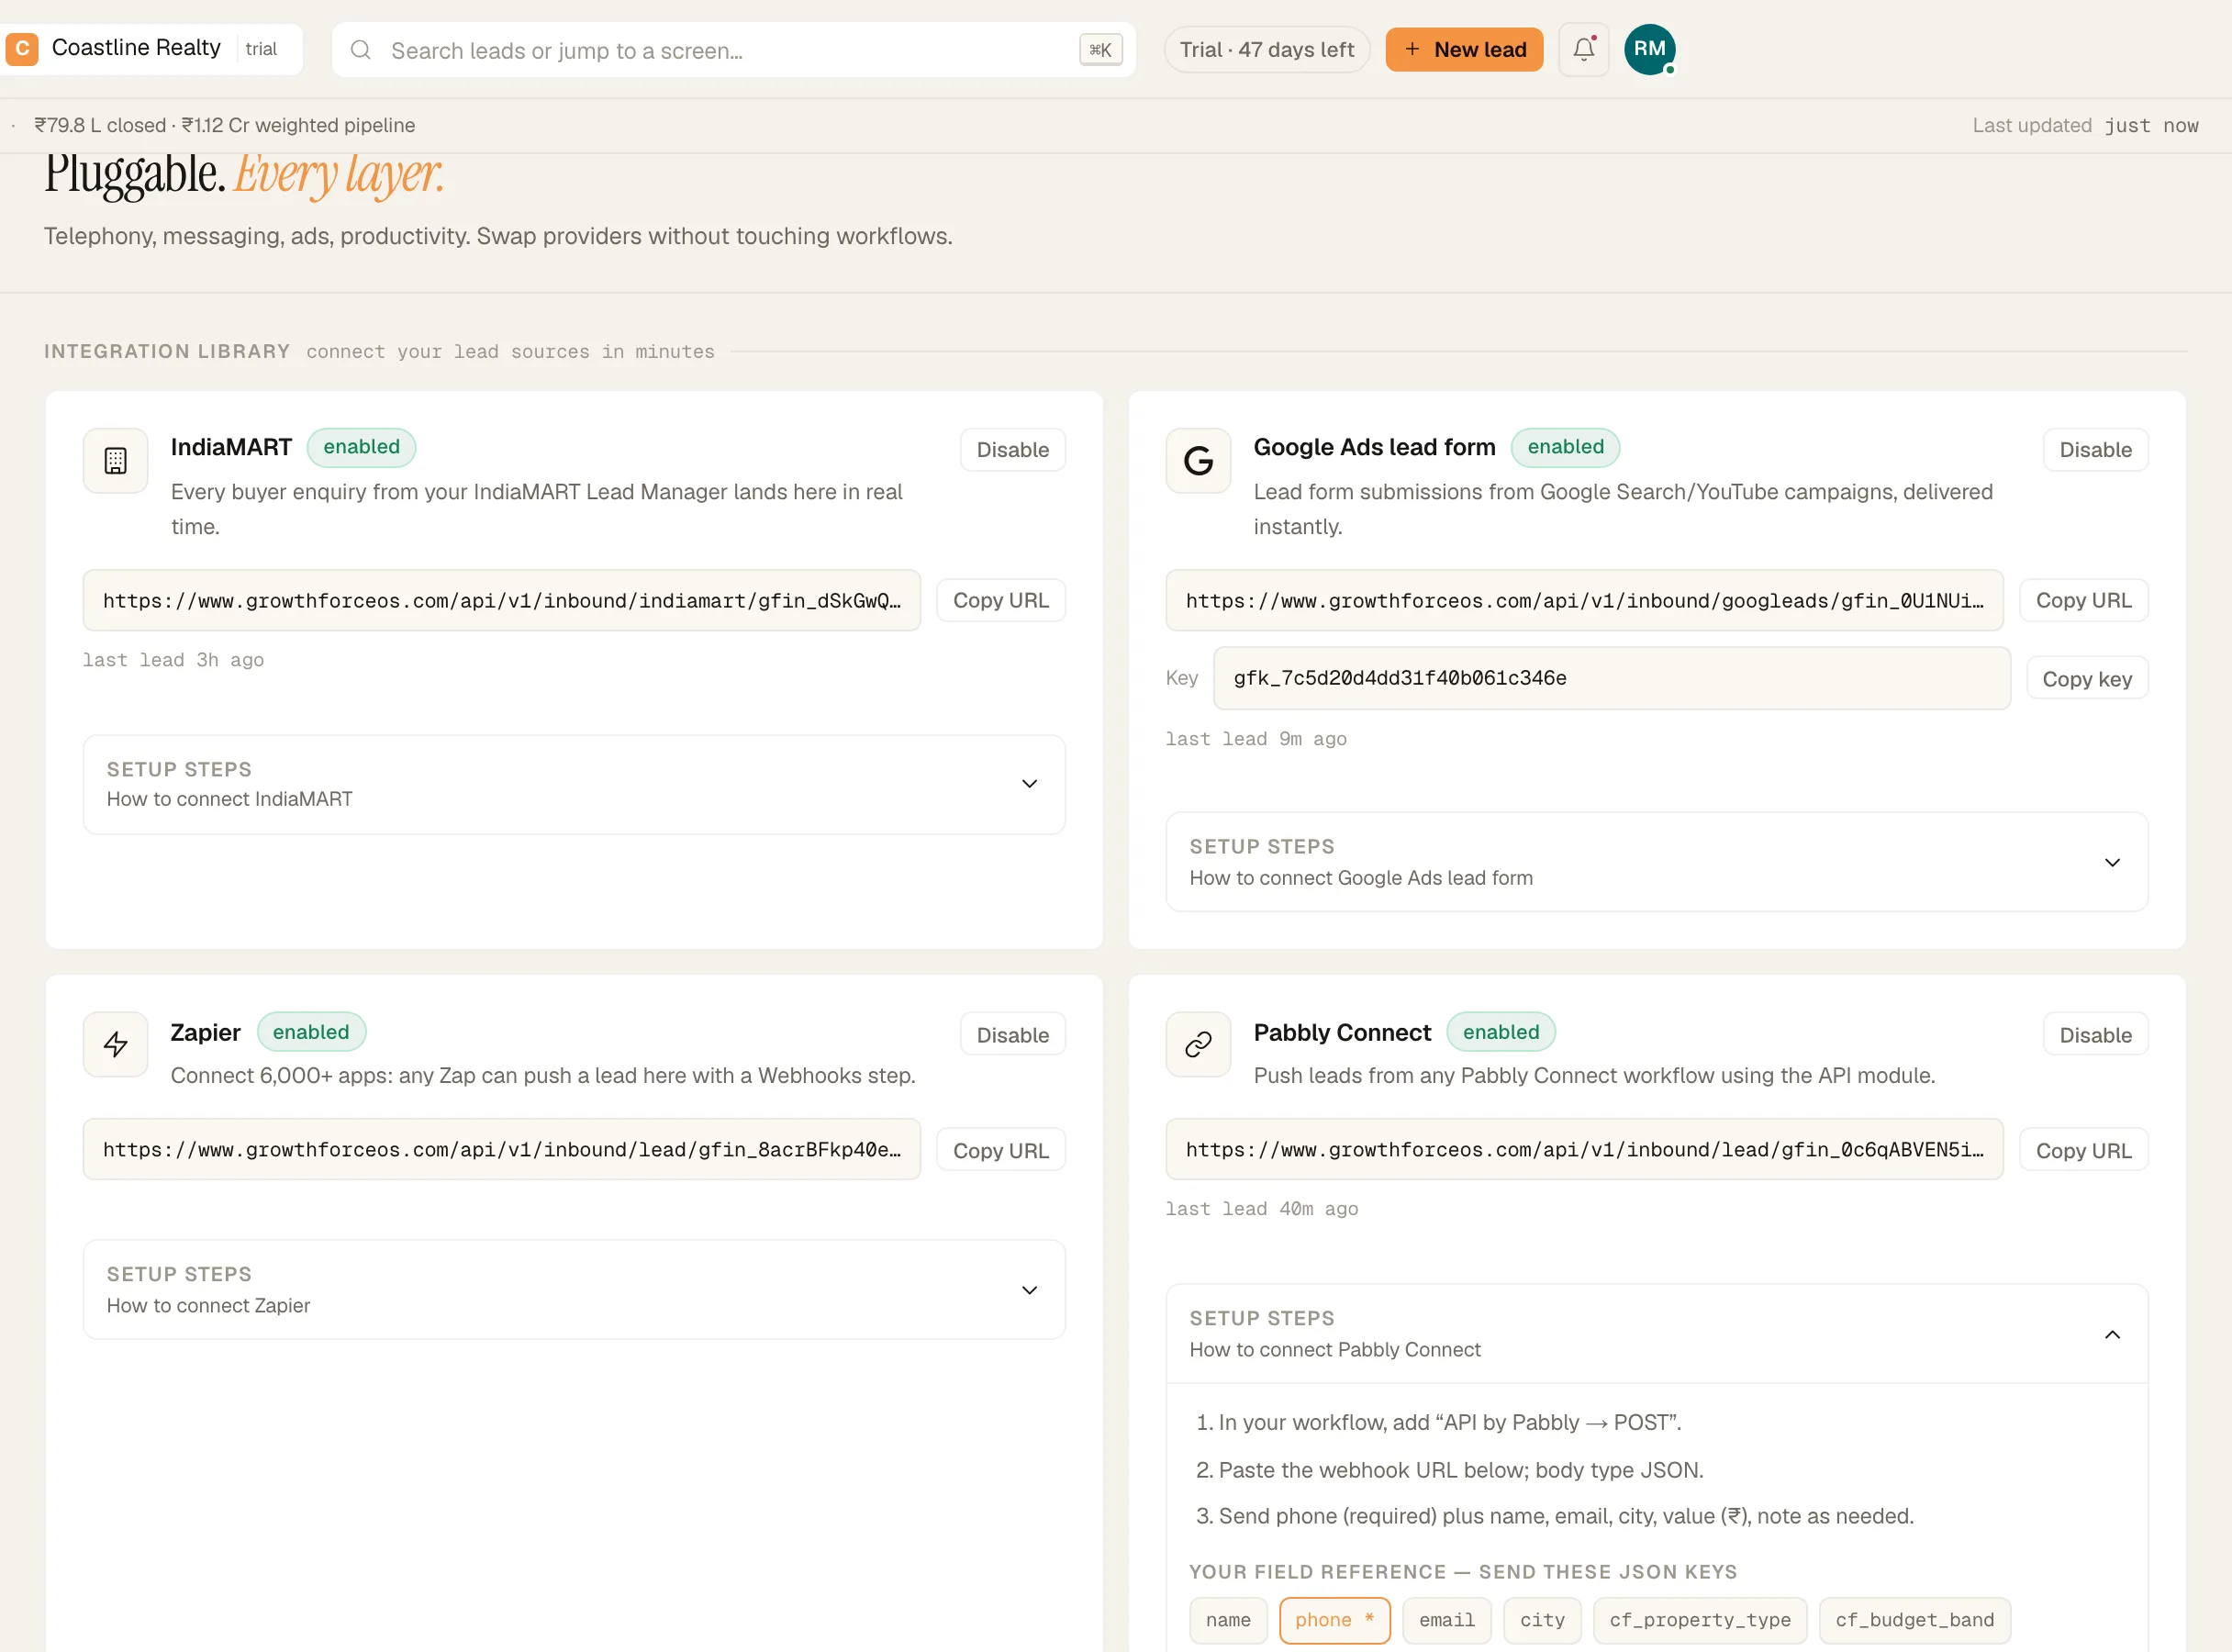This screenshot has width=2232, height=1652.
Task: Disable the IndiaMART integration
Action: (x=1012, y=450)
